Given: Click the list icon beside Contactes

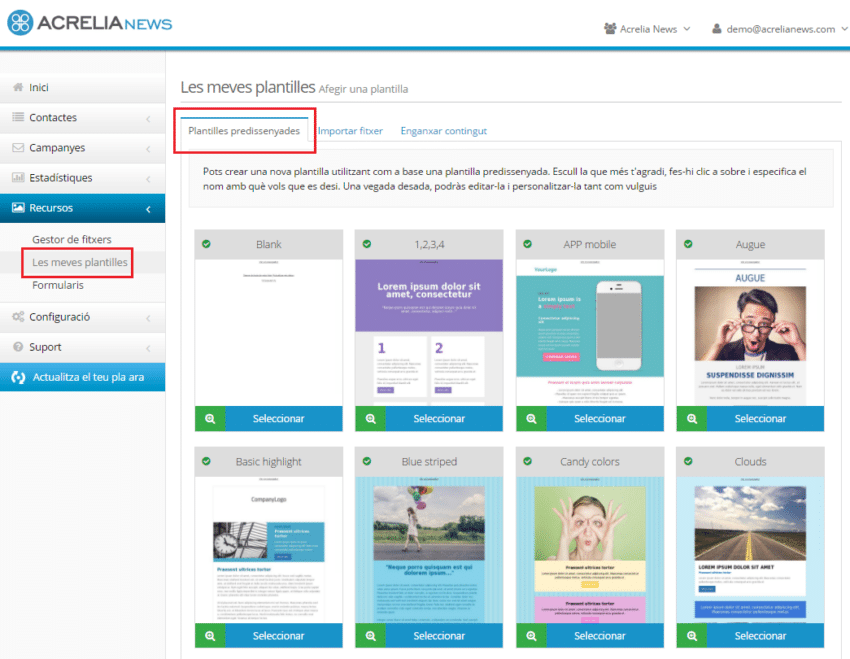Looking at the screenshot, I should [x=18, y=117].
